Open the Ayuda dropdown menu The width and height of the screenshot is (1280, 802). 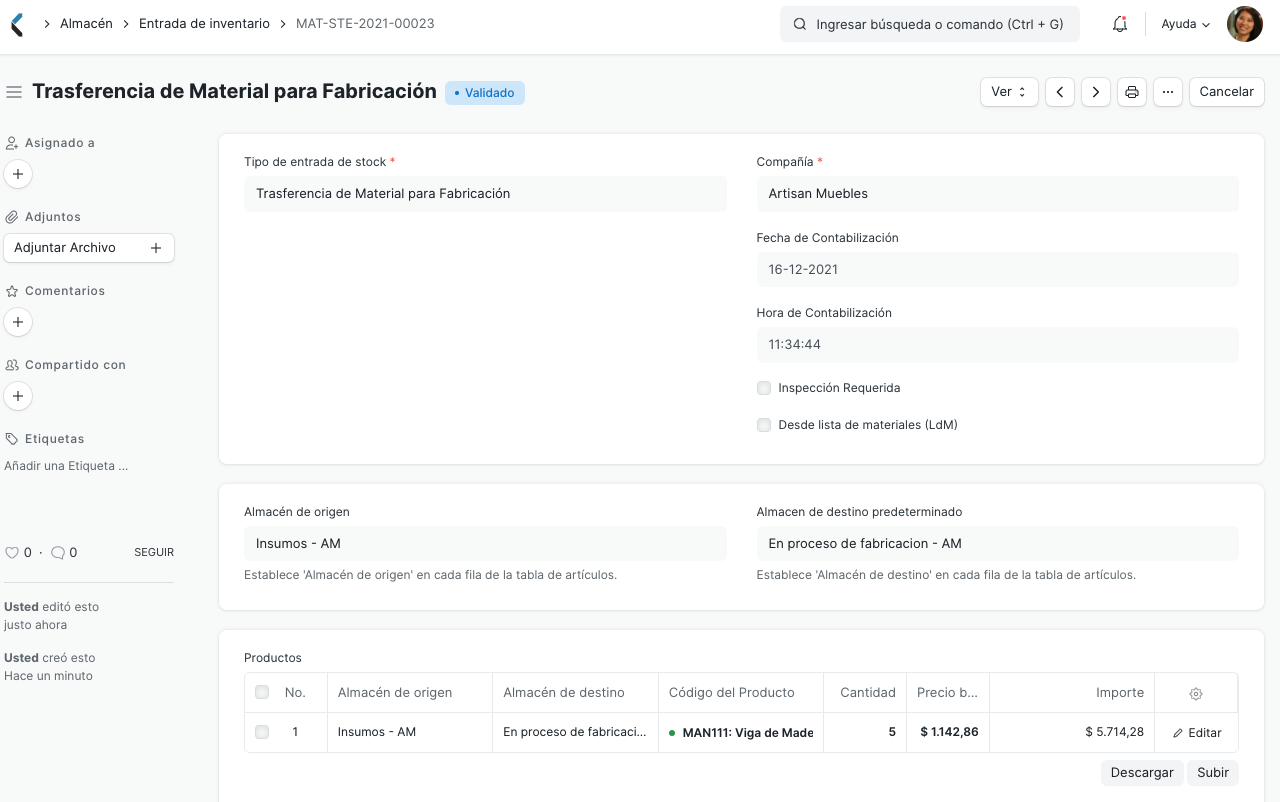tap(1186, 24)
